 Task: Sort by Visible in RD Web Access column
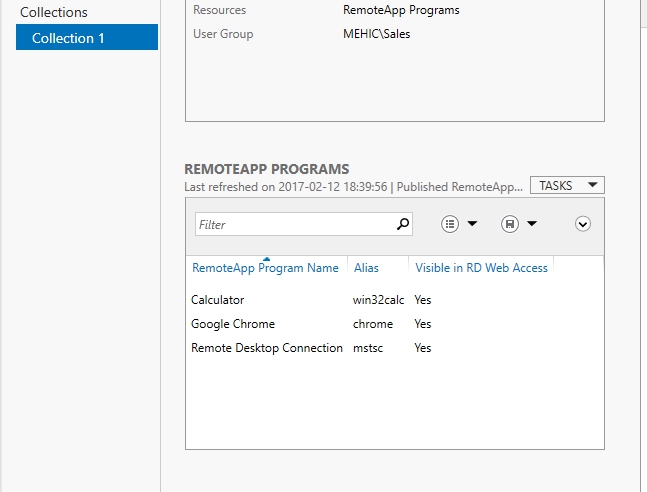[481, 268]
